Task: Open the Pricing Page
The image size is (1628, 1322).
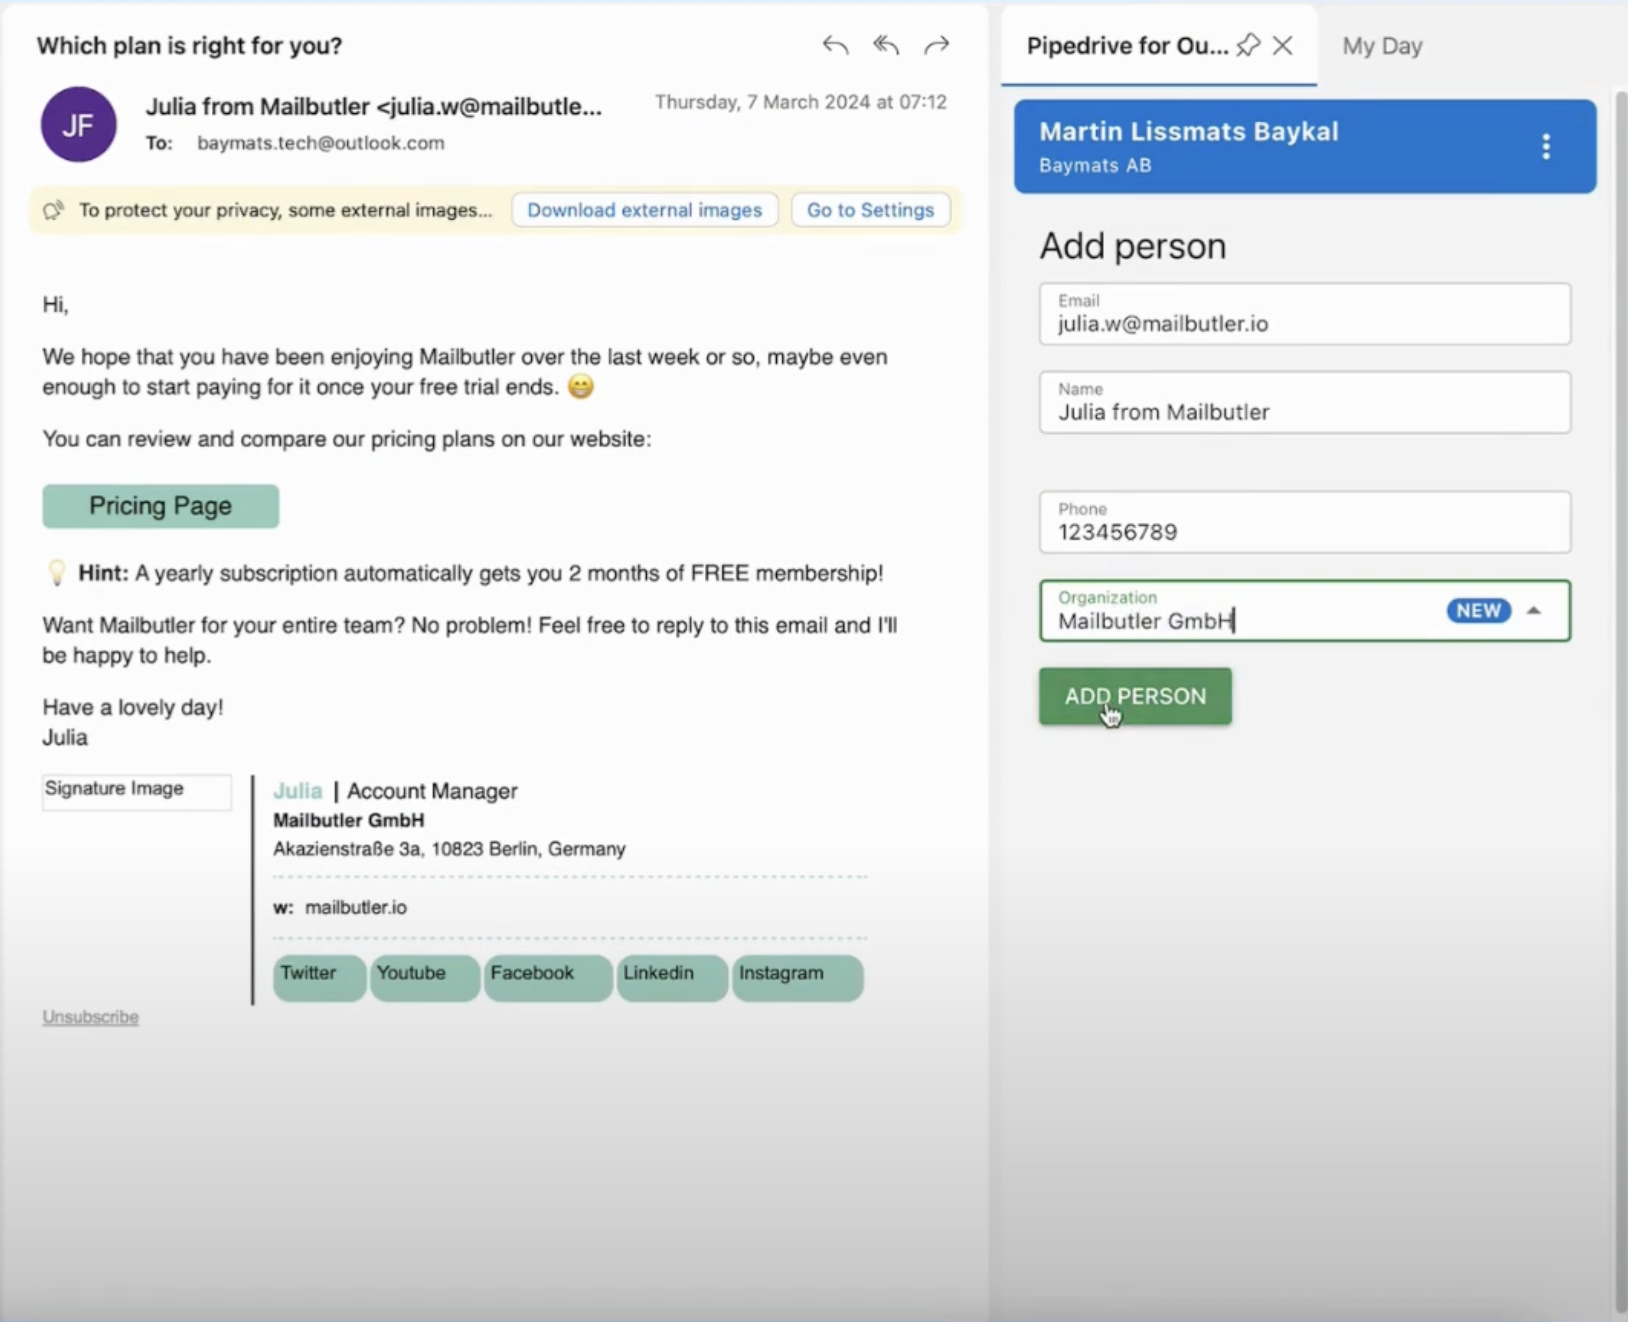Action: [160, 506]
